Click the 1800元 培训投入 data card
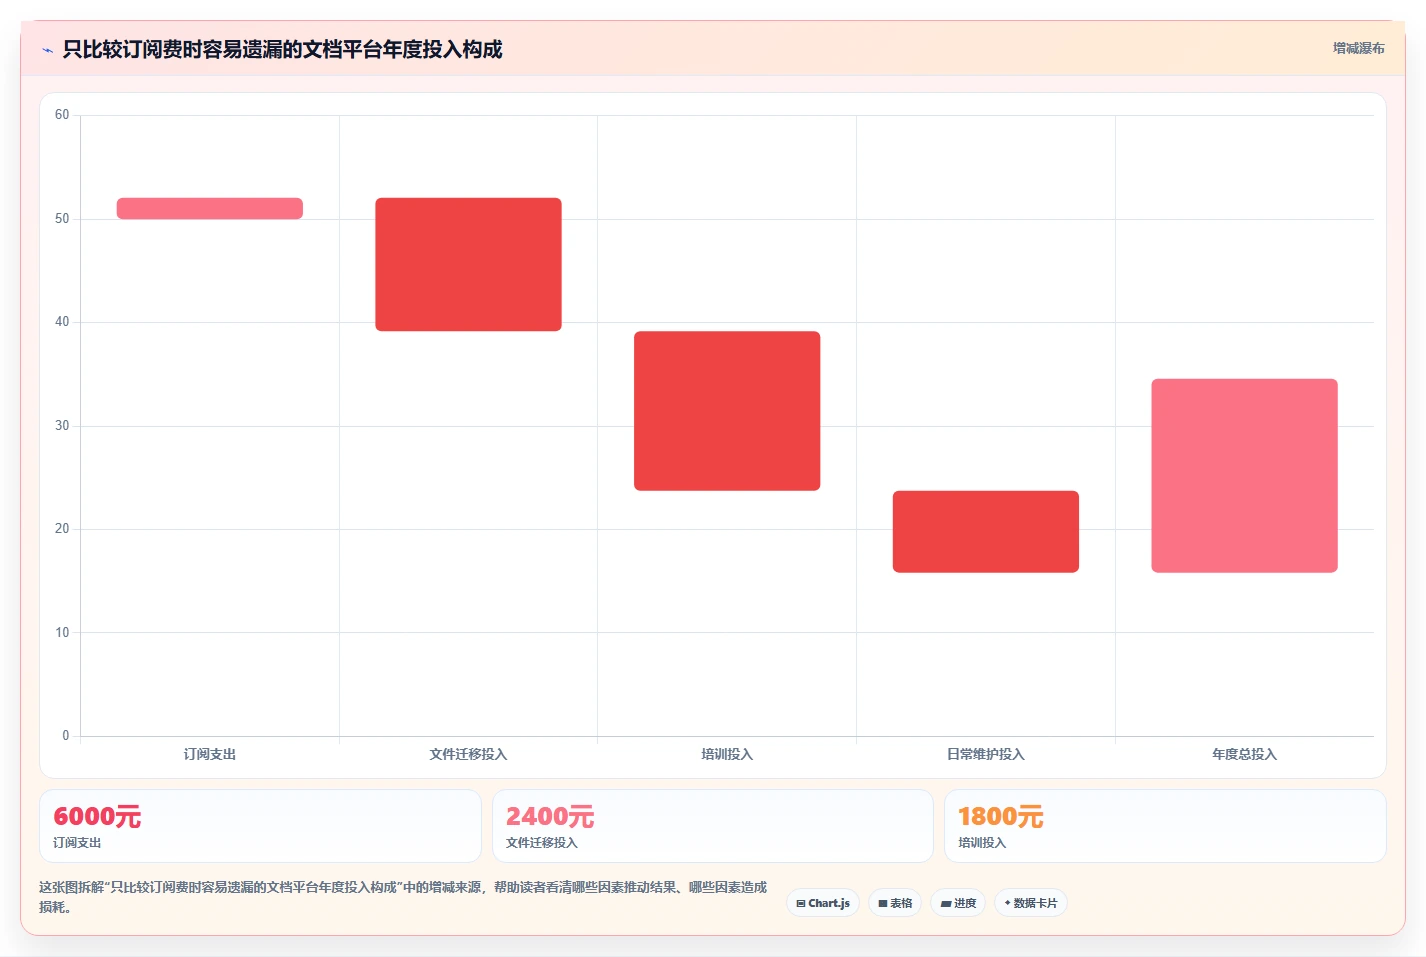Viewport: 1426px width, 957px height. [x=1165, y=826]
